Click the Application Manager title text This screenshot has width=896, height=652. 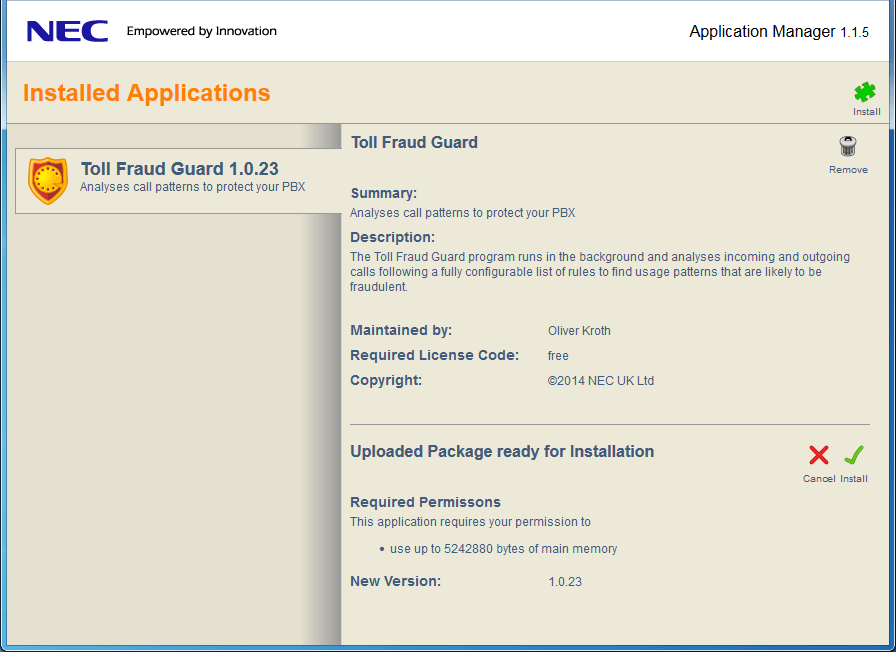761,32
